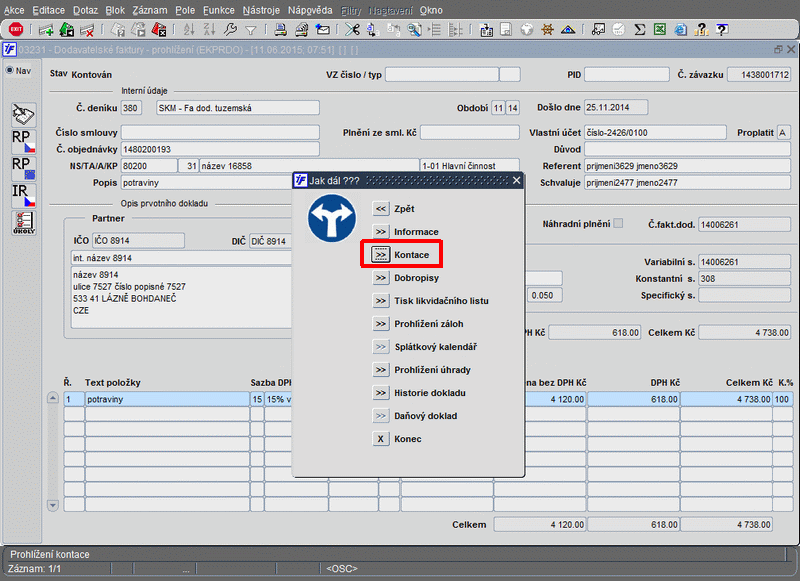Click the Č. deníku field 380
This screenshot has height=581, width=800.
(x=131, y=108)
